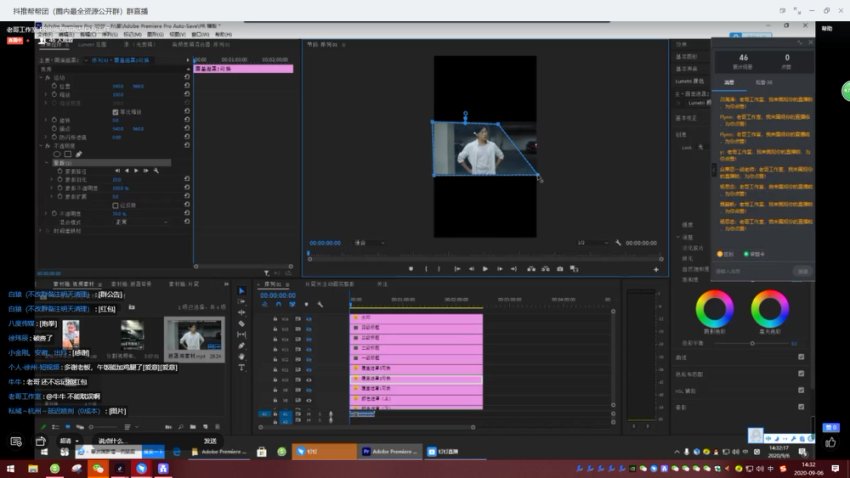Enable the mask Inverted checkbox
This screenshot has width=850, height=478.
tap(115, 205)
